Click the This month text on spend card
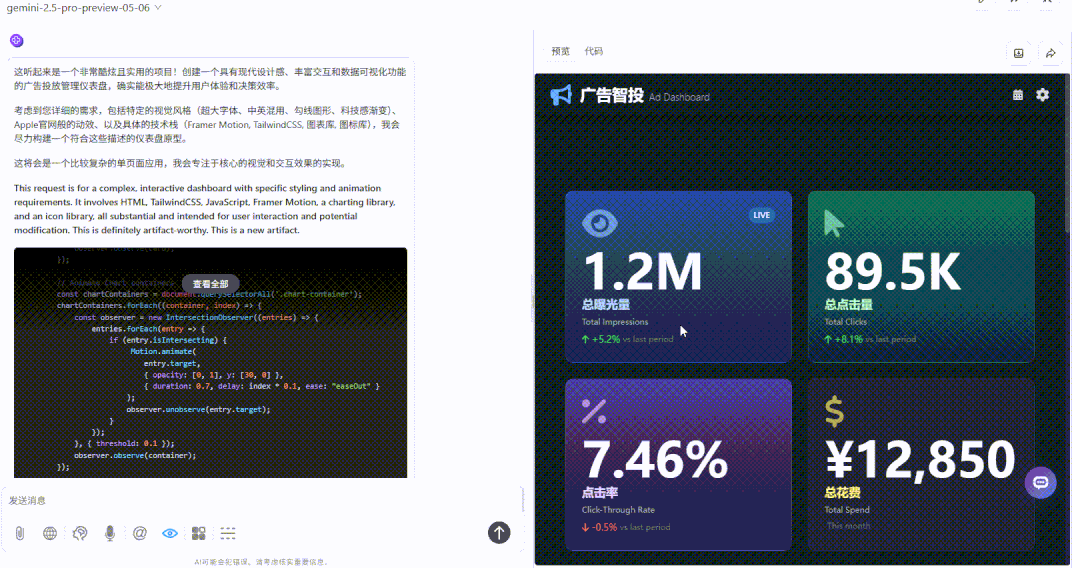This screenshot has height=568, width=1072. click(848, 526)
